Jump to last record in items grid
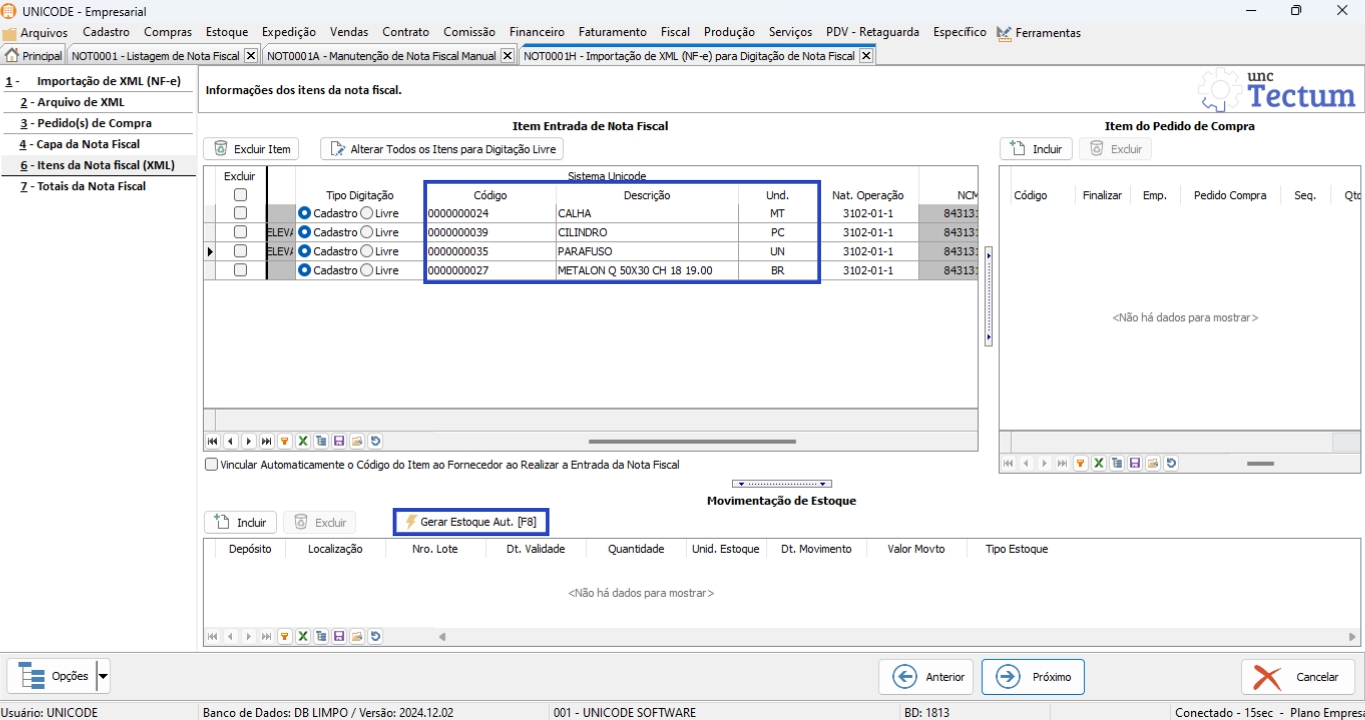Viewport: 1365px width, 720px height. coord(267,441)
